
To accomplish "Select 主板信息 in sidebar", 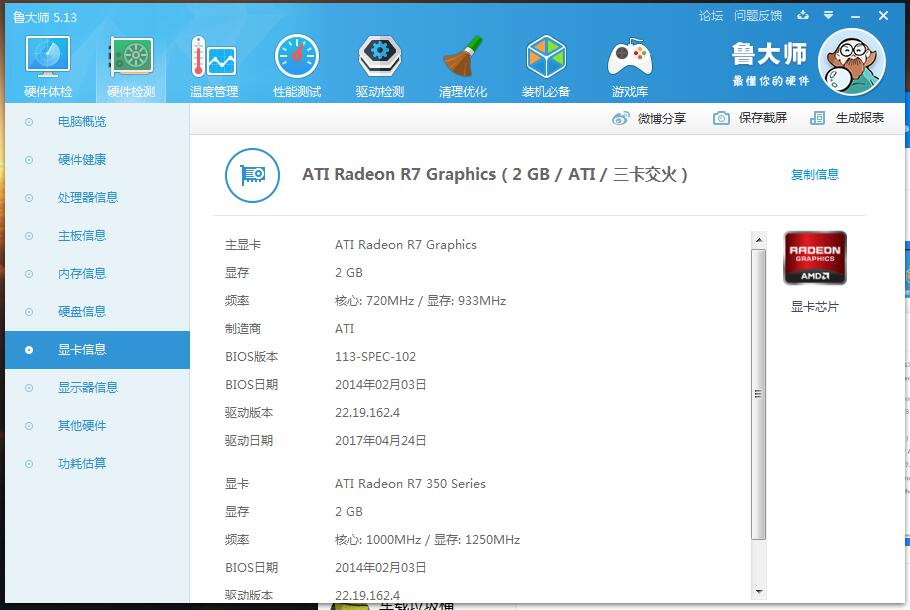I will (98, 236).
